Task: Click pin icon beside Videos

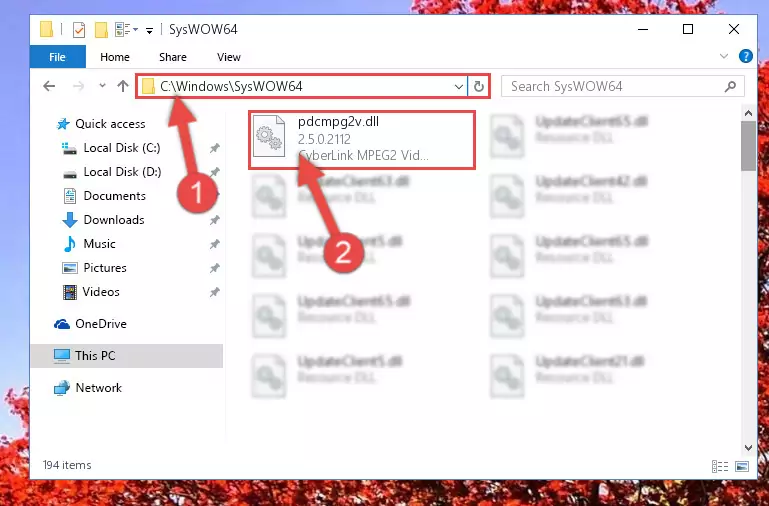Action: point(214,292)
